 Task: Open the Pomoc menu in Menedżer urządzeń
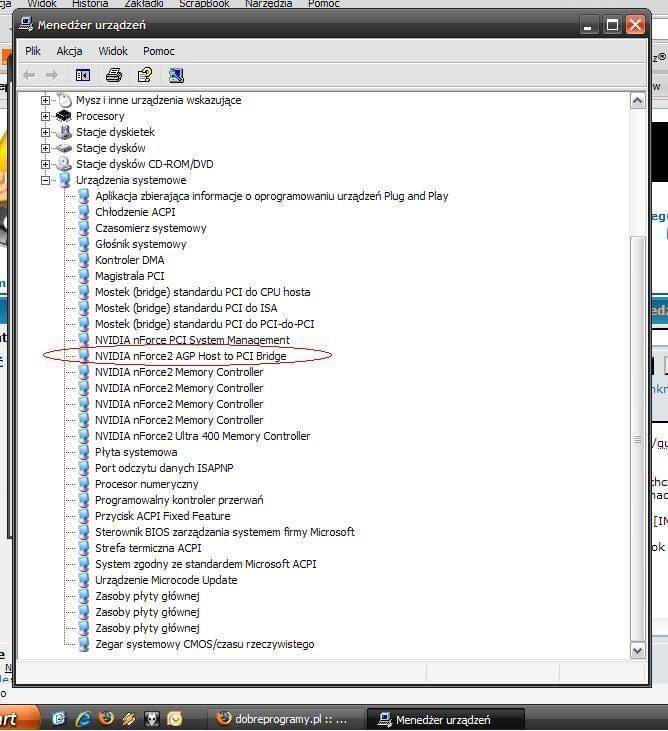[159, 51]
